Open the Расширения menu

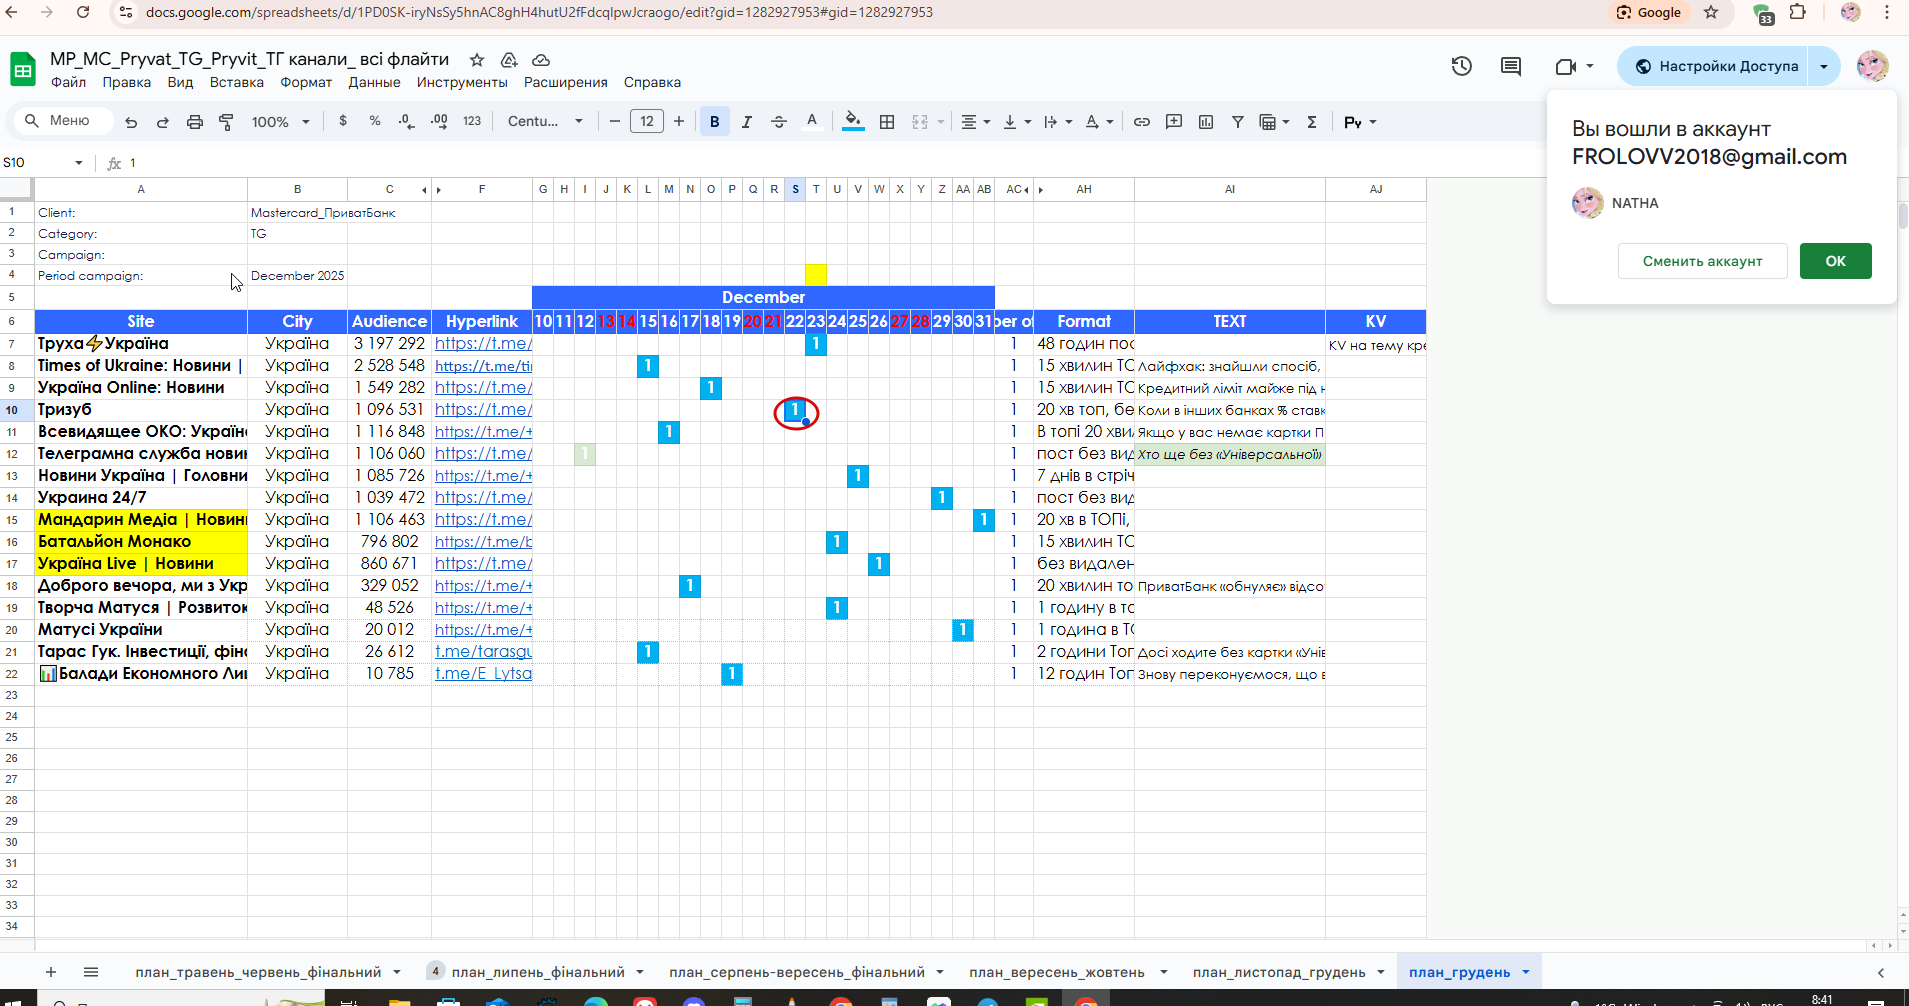[x=566, y=82]
